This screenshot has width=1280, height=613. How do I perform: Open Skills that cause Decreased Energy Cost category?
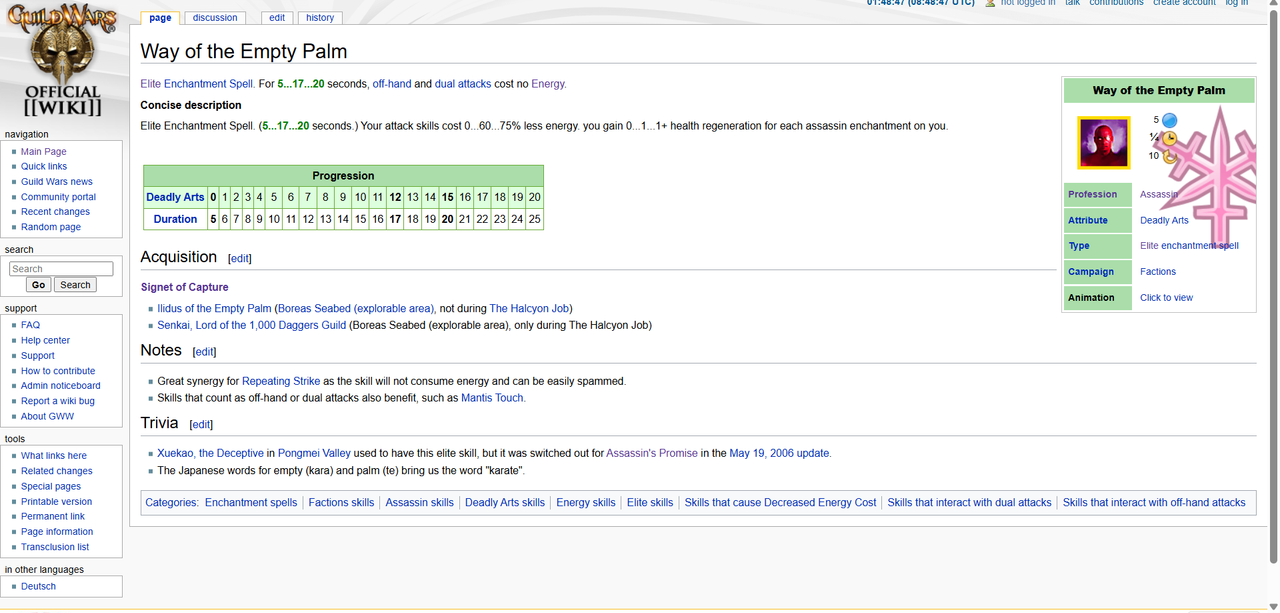[x=780, y=503]
